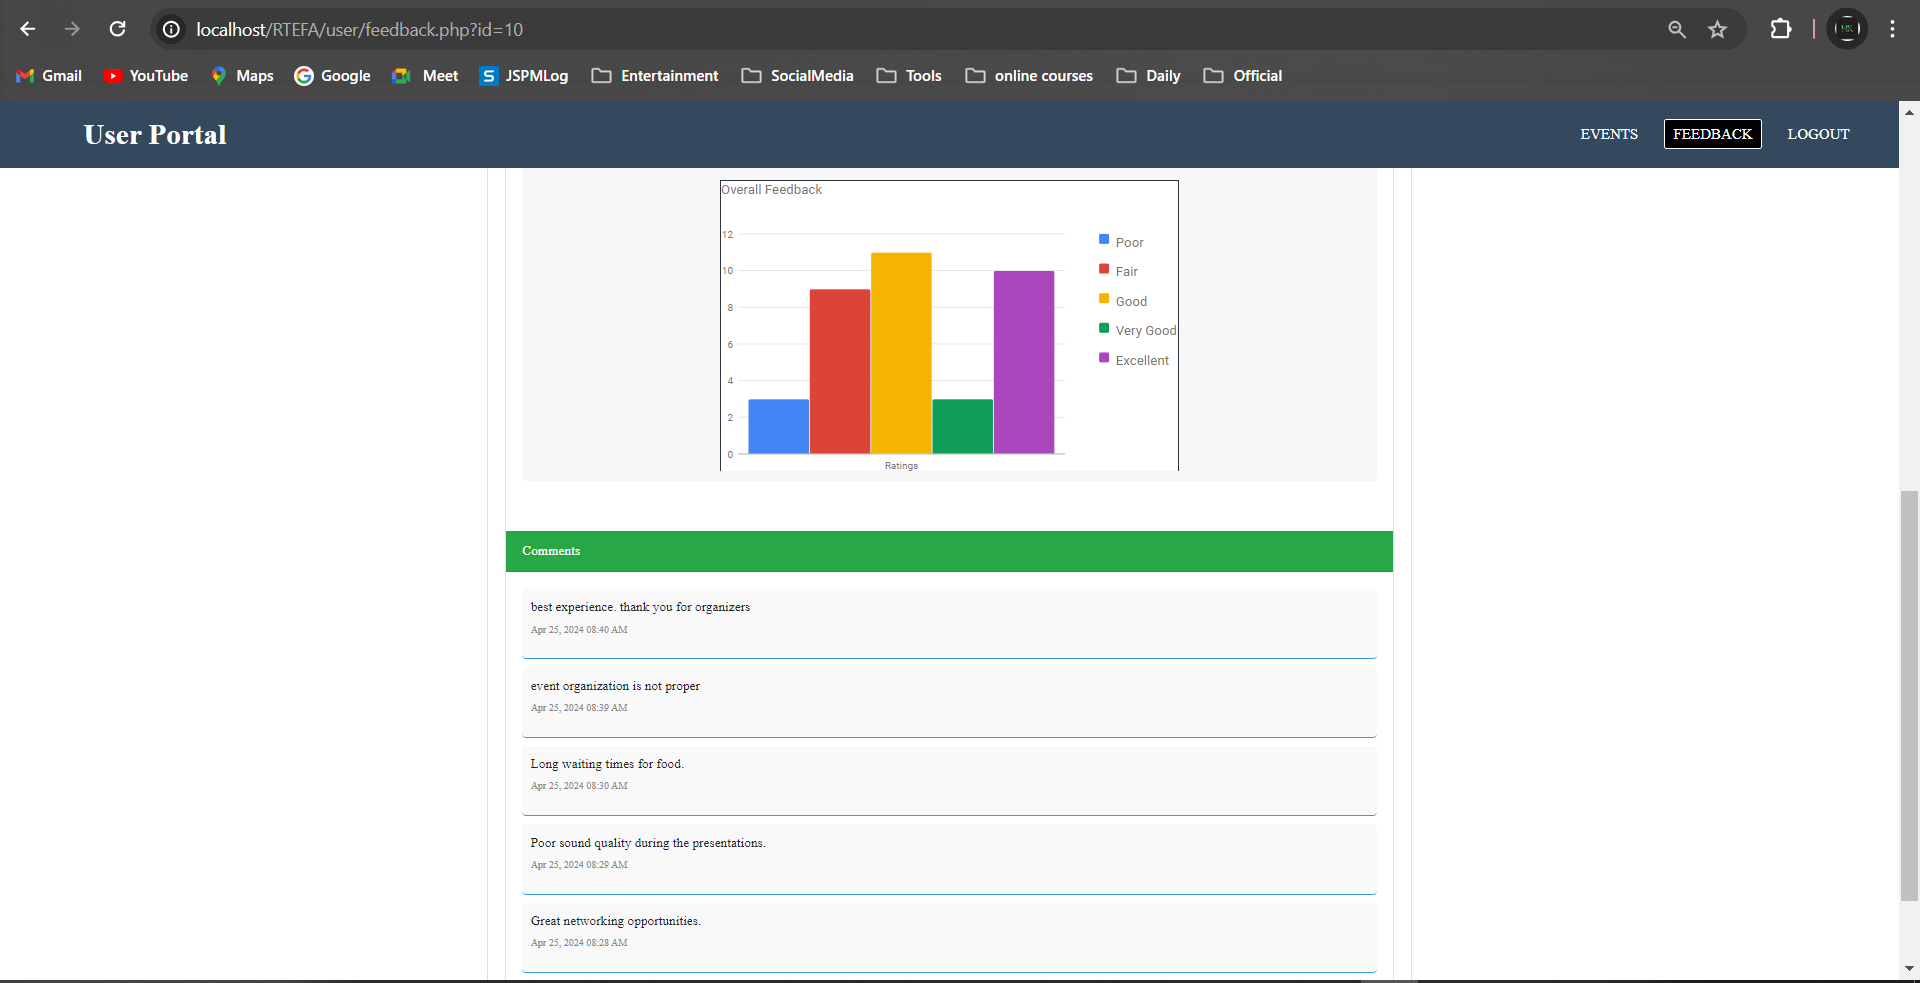
Task: Select comment 'Long waiting times for food.'
Action: [x=607, y=764]
